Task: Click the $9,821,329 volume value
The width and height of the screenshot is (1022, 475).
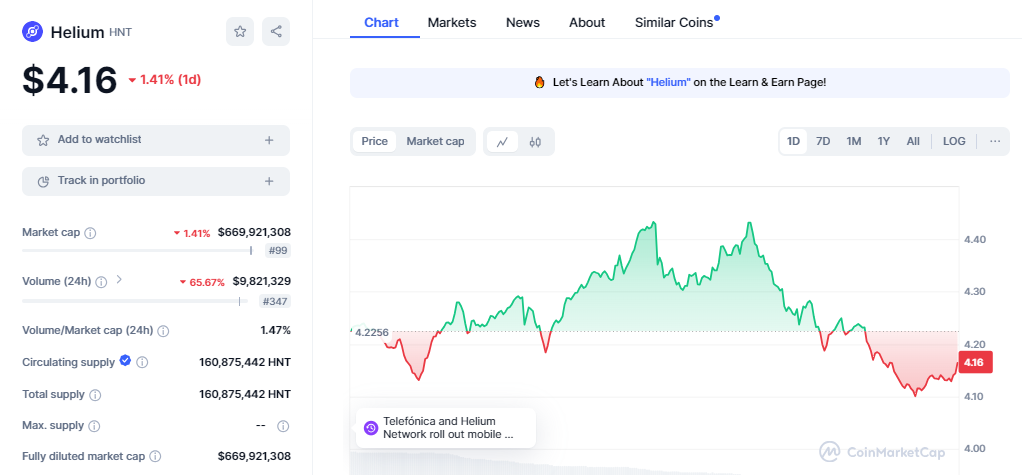Action: point(262,281)
